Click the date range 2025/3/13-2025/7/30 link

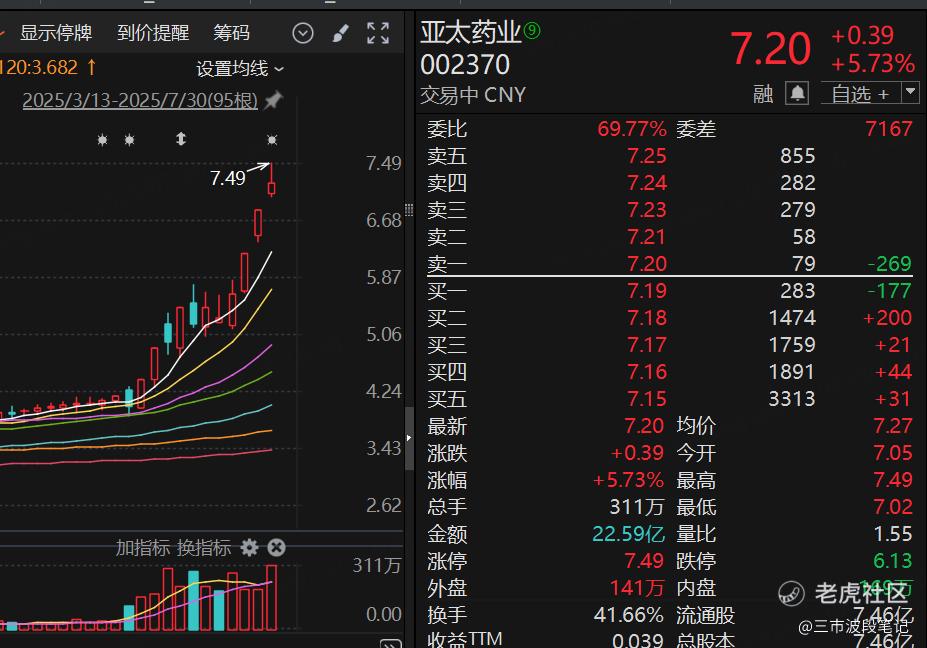coord(140,101)
